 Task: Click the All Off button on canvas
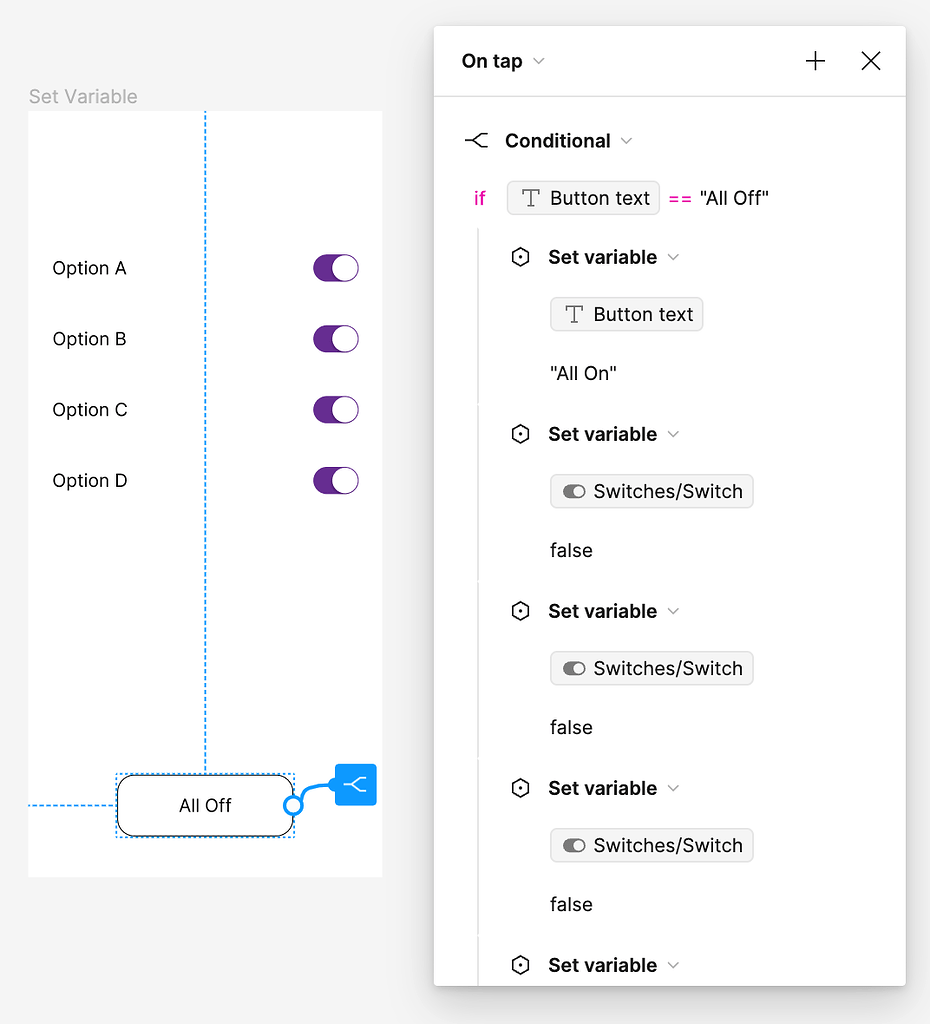(205, 805)
